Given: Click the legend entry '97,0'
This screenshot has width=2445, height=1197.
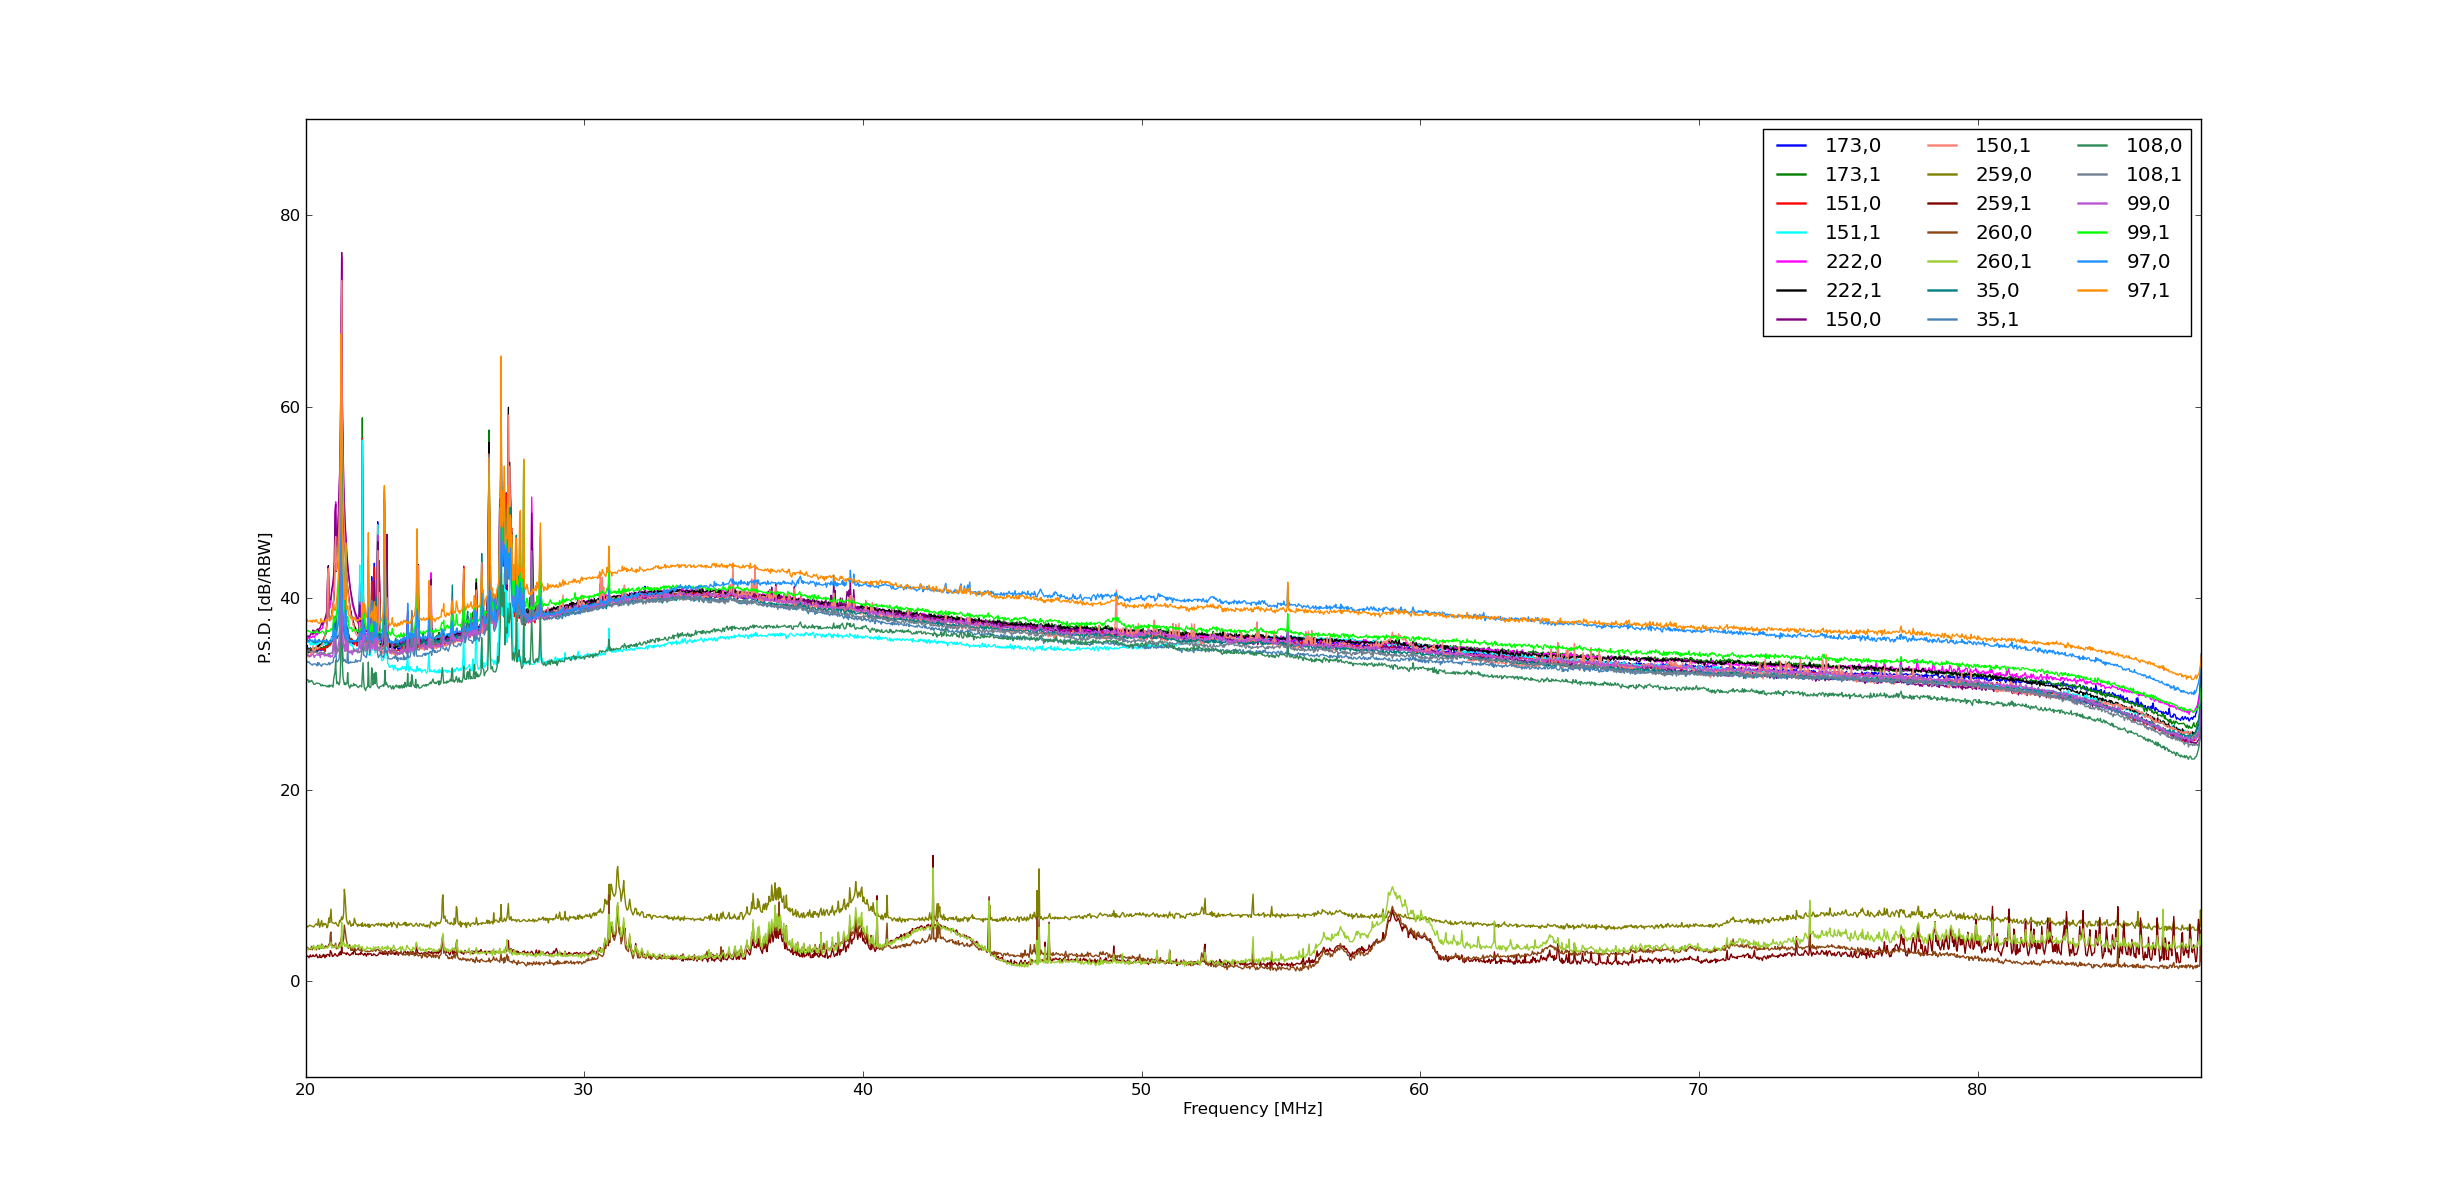Looking at the screenshot, I should point(2124,262).
